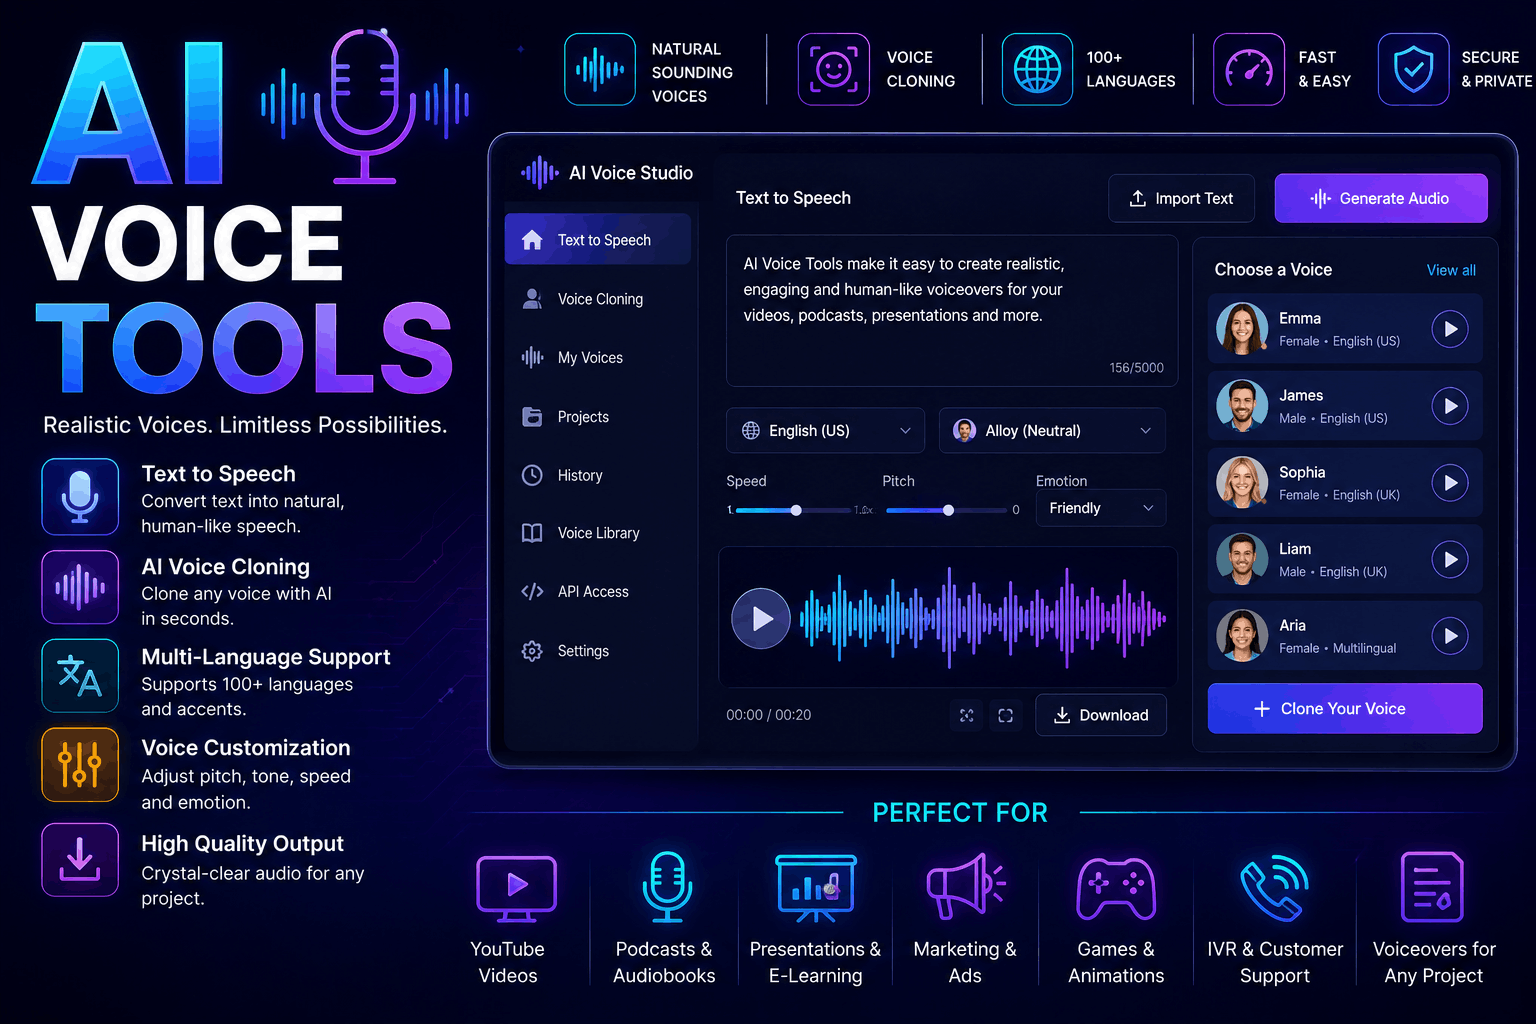Preview Emma's voice with play button
The width and height of the screenshot is (1536, 1024).
tap(1450, 329)
